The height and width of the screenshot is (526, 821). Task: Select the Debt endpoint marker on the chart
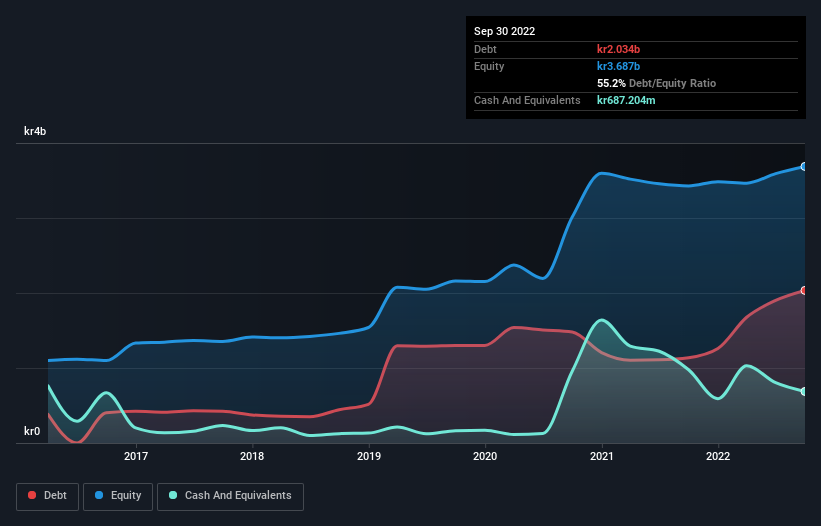click(x=804, y=290)
